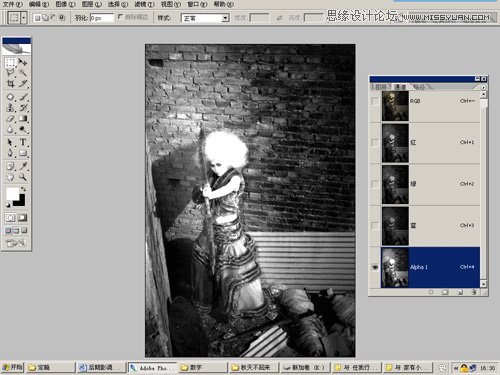
Task: Select the Polygonal Lasso tool
Action: pyautogui.click(x=10, y=73)
